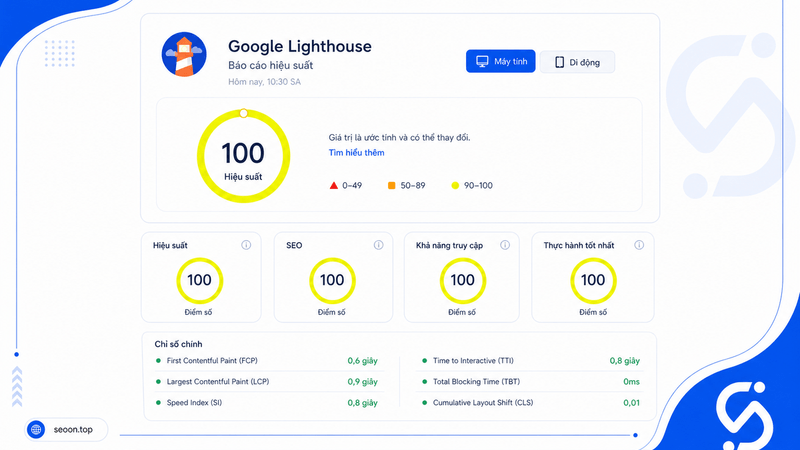Select Time to Interactive (TTI) metric
800x450 pixels.
pos(473,361)
